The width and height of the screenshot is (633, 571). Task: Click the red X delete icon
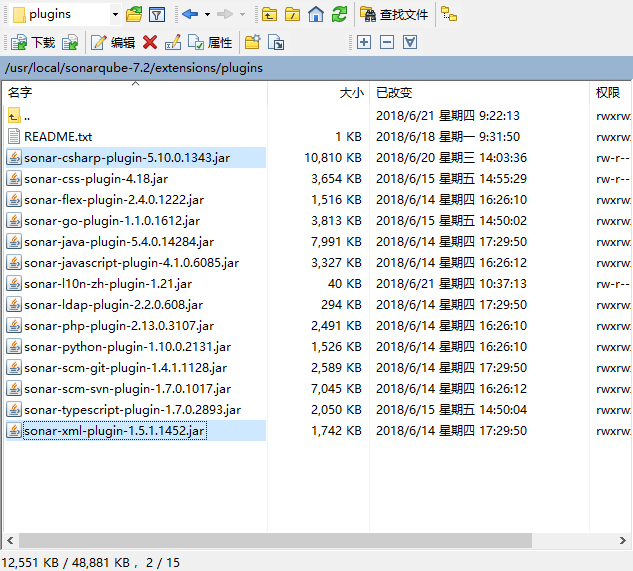(150, 42)
